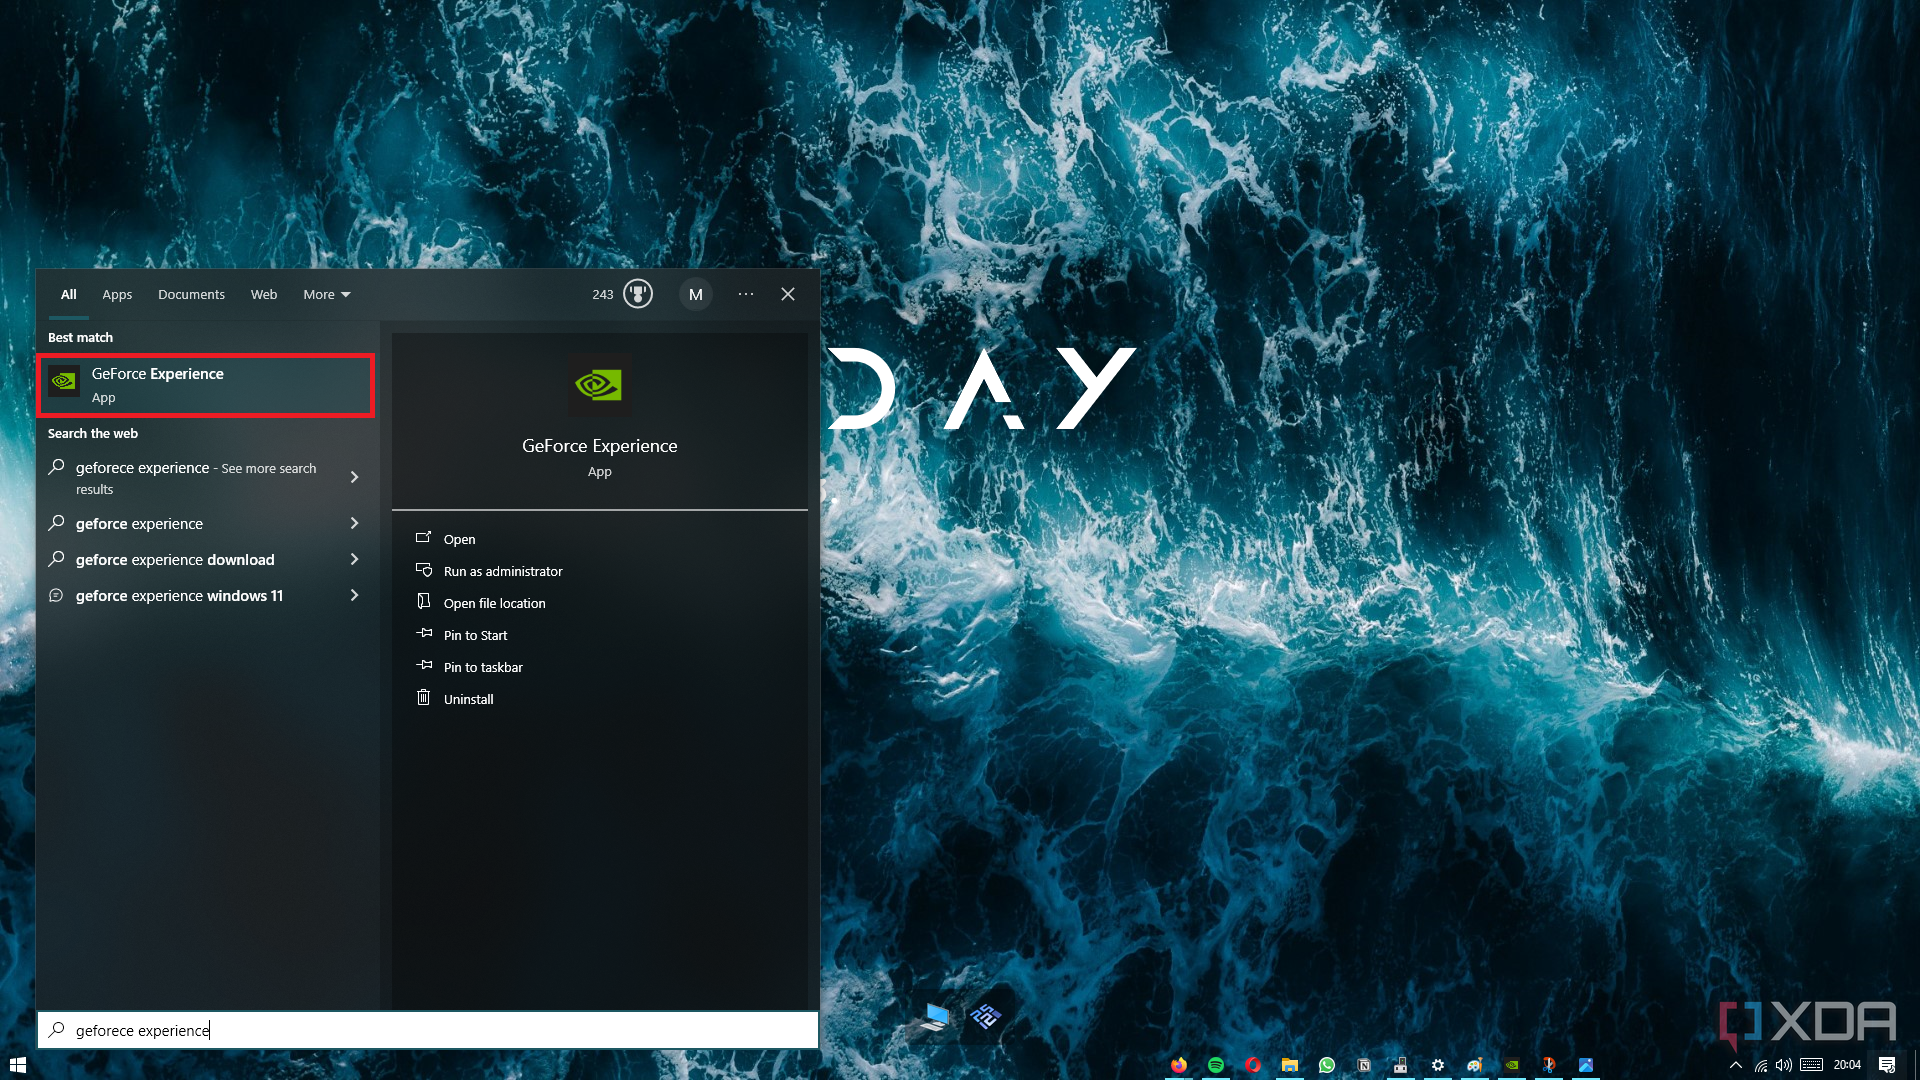Open the network Wi-Fi tray icon

1761,1065
